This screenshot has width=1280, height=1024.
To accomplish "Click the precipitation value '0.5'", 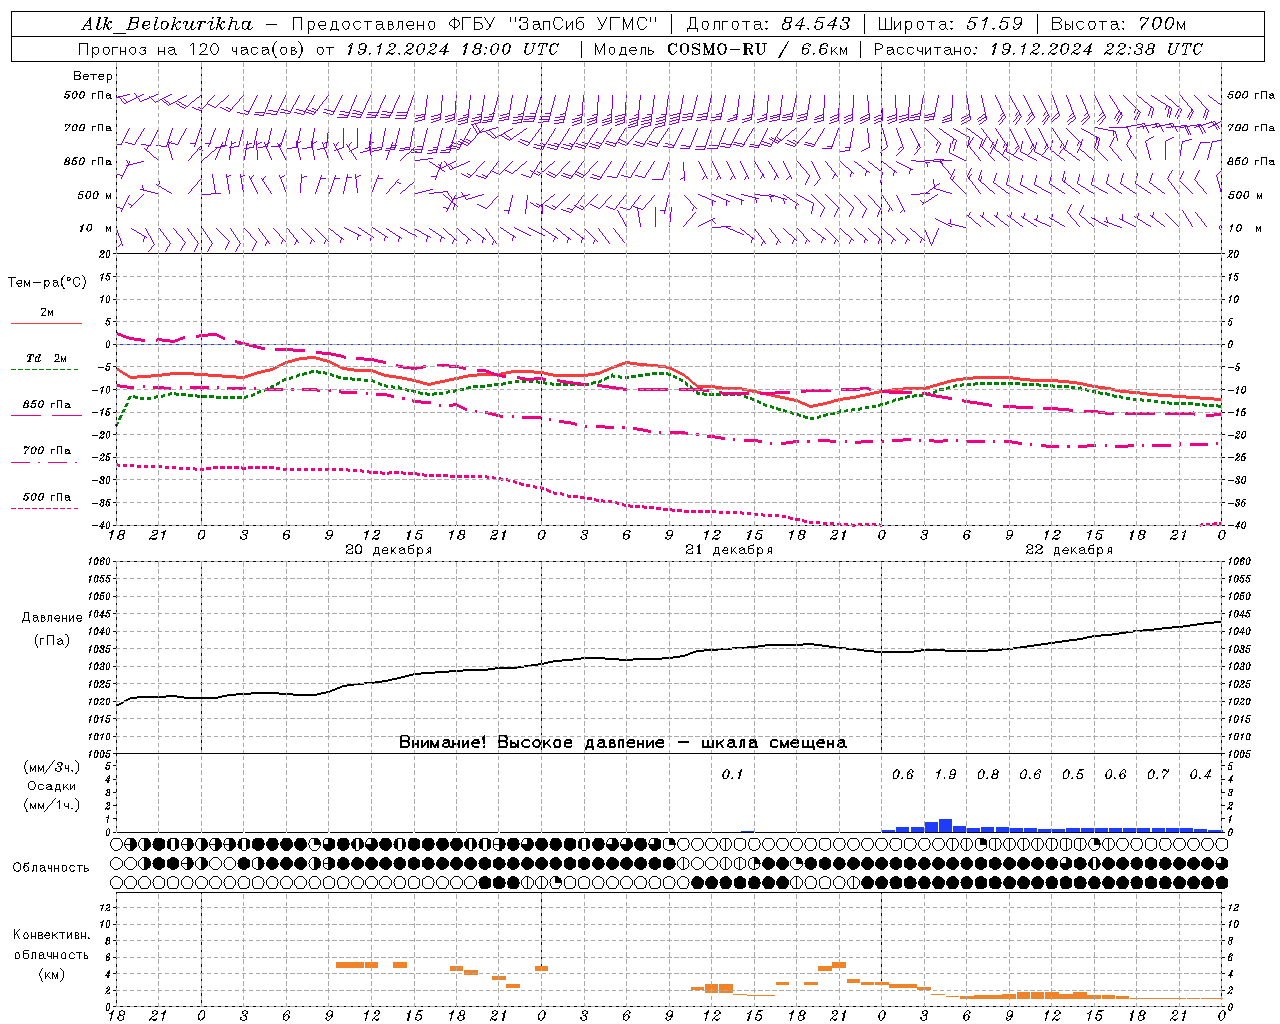I will tap(1073, 775).
